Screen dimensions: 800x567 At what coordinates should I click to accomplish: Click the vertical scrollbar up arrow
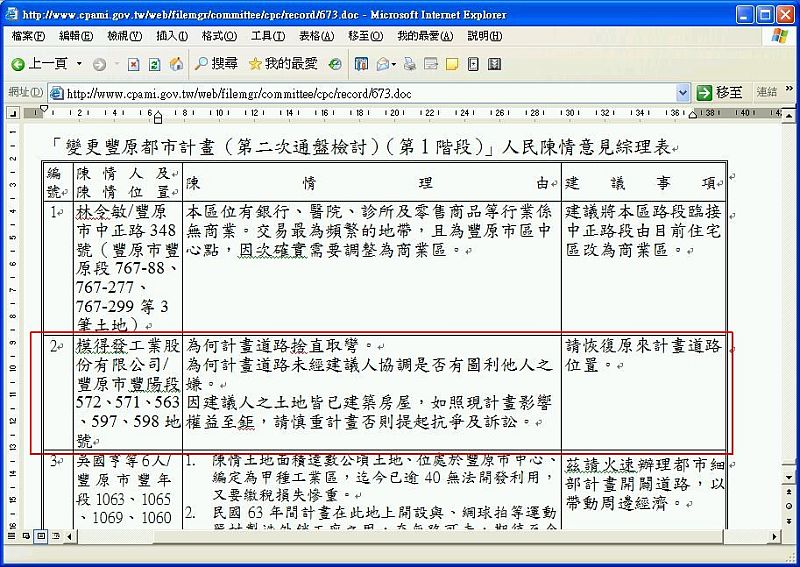(789, 116)
